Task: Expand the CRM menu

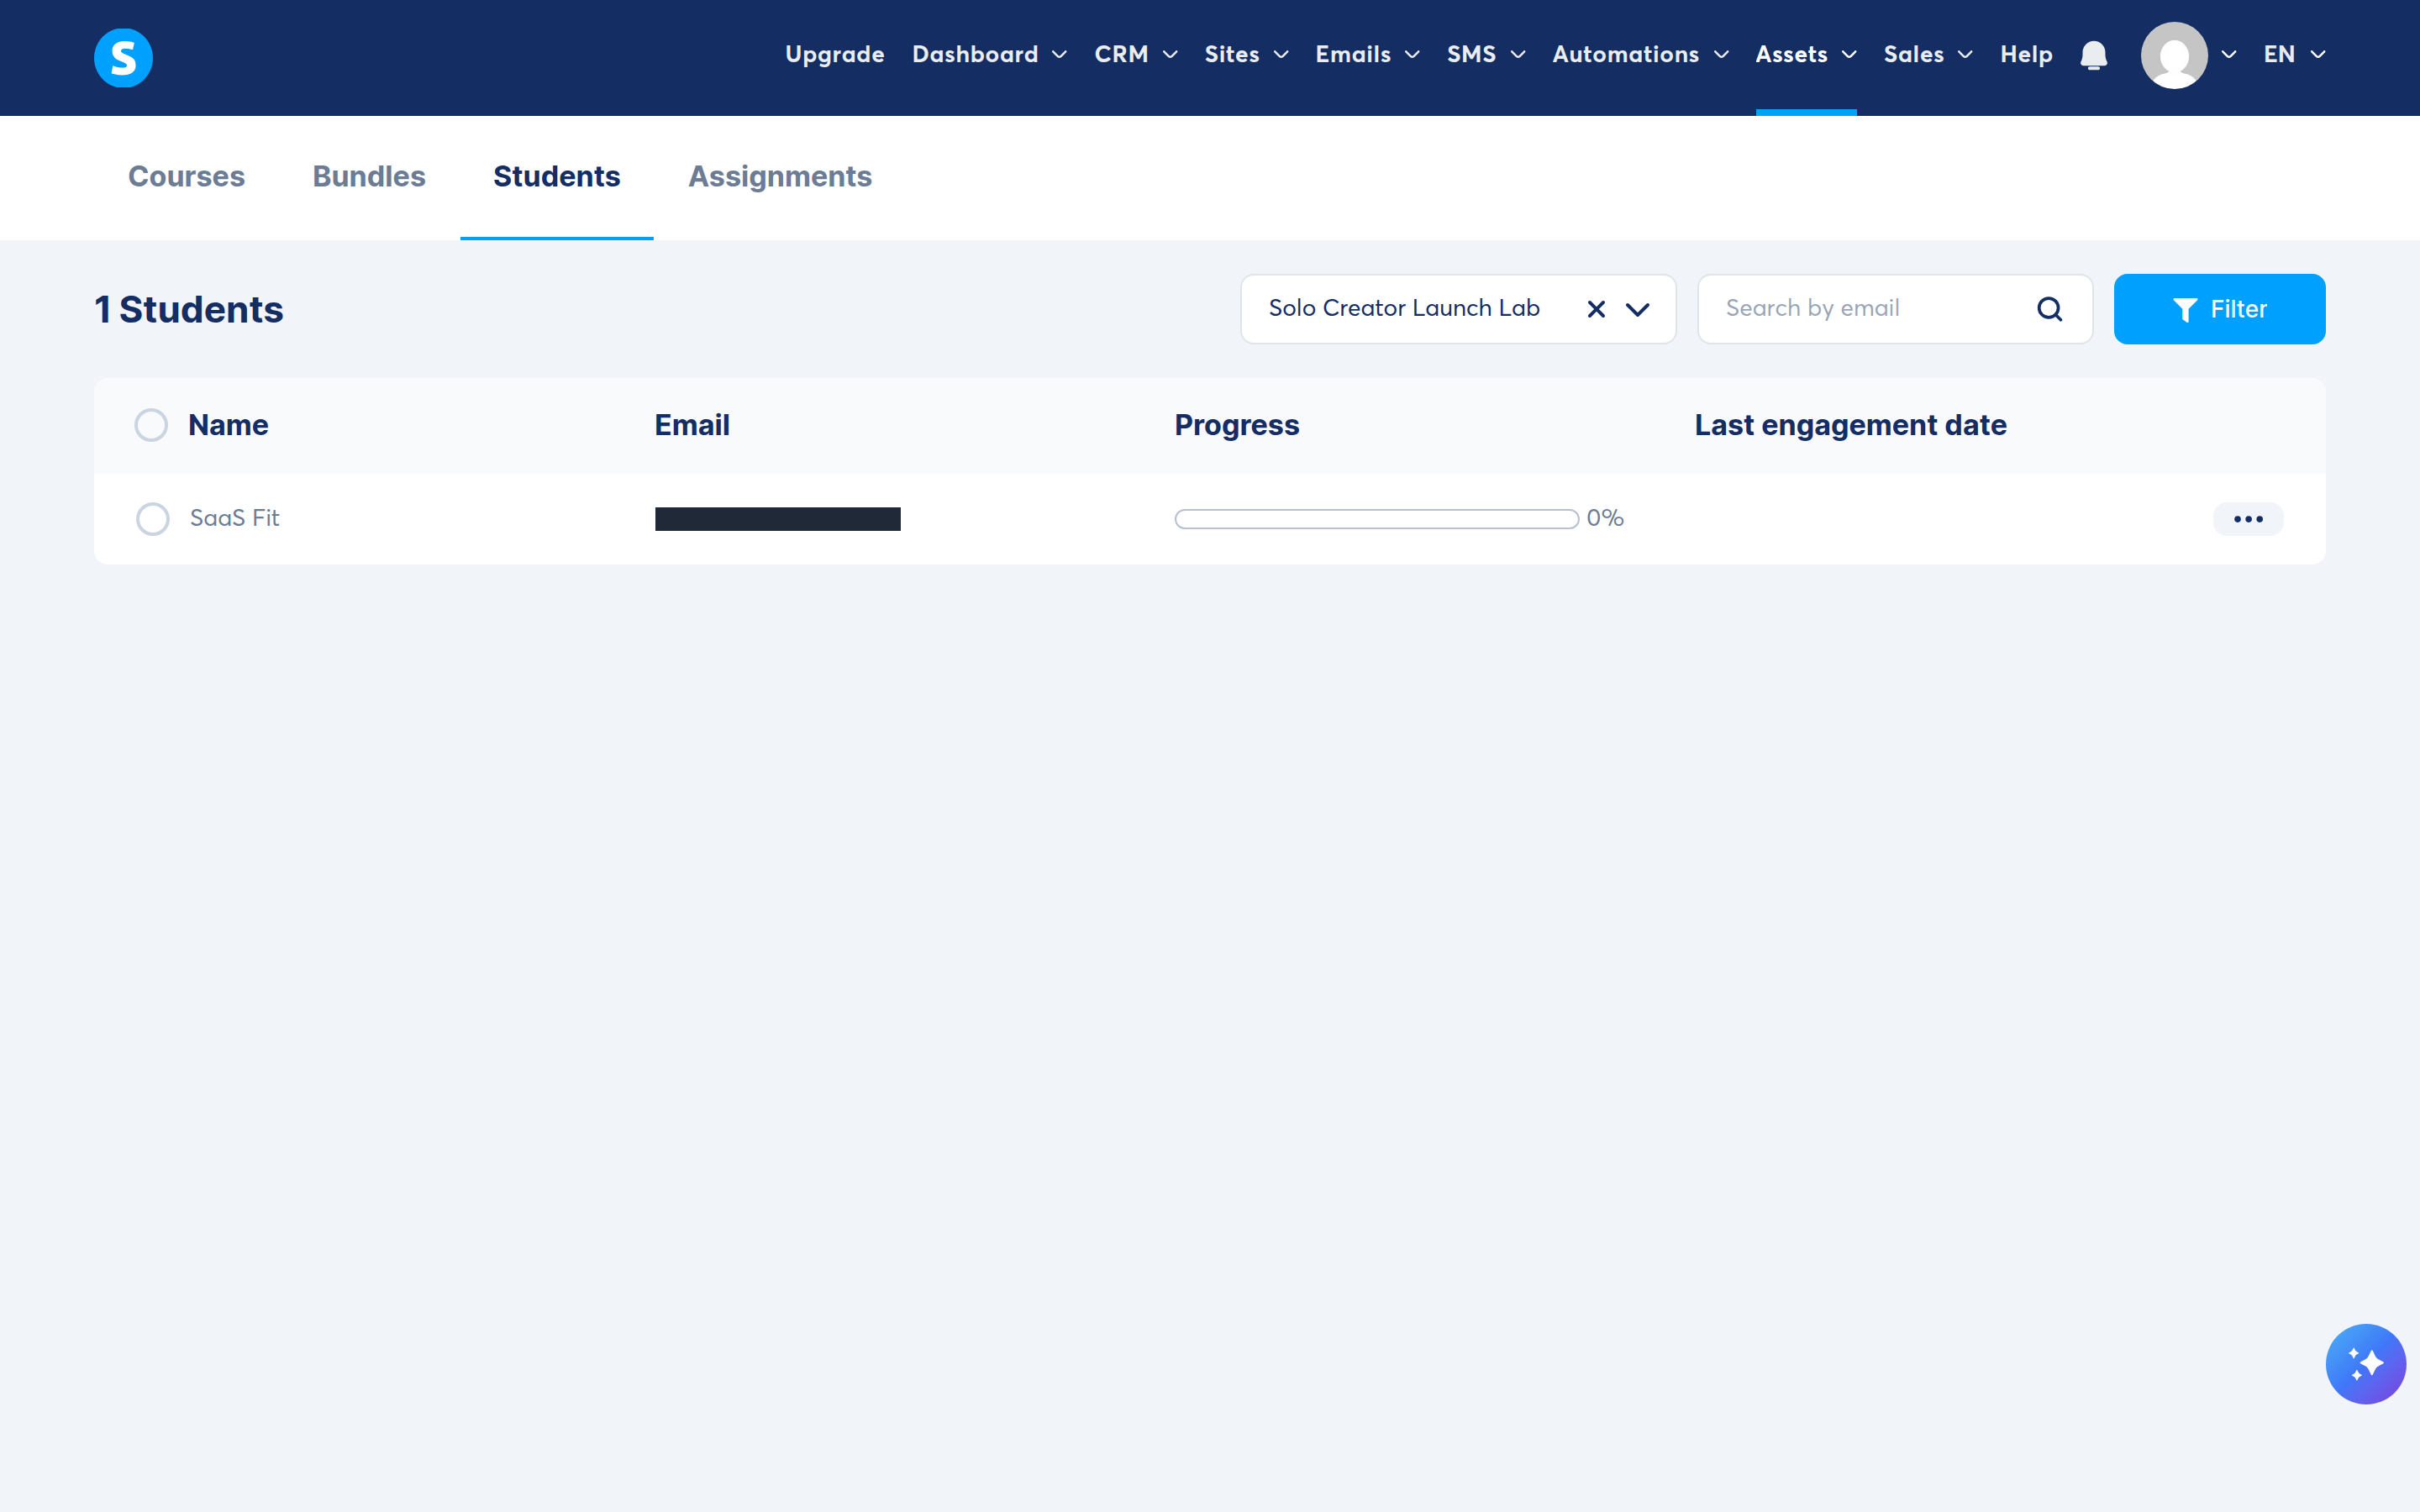Action: tap(1136, 55)
